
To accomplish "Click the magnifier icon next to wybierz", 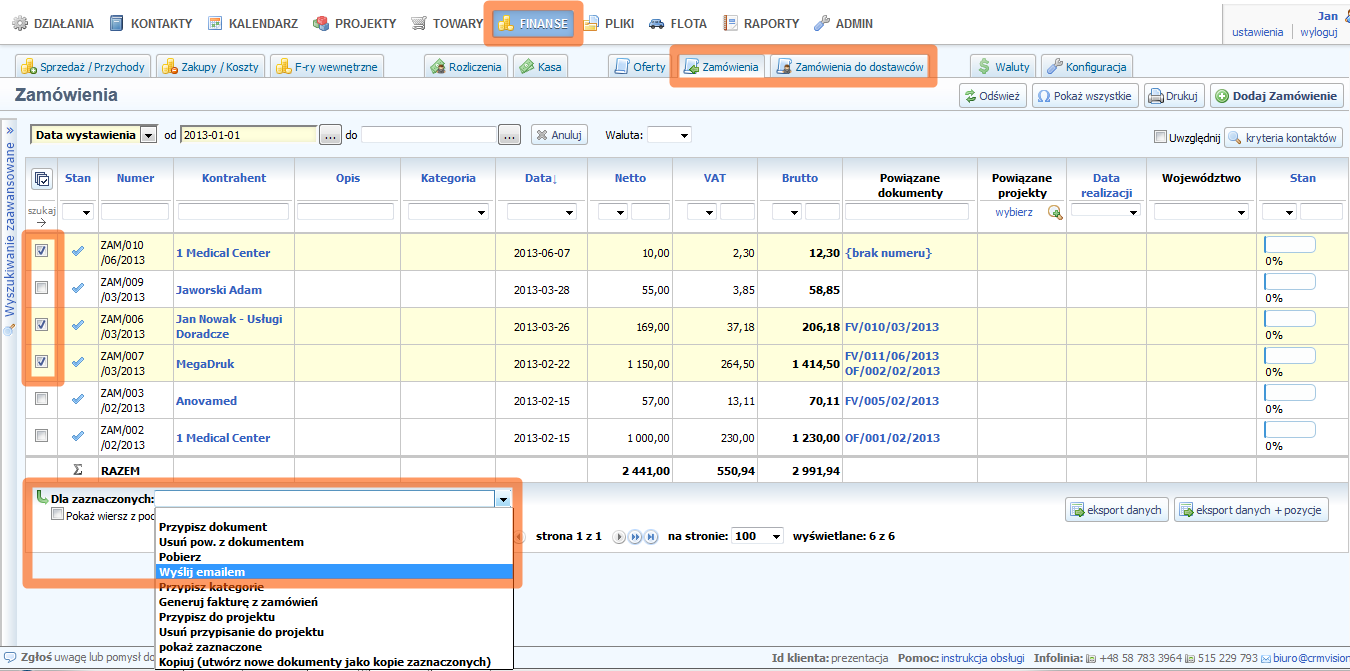I will coord(1054,212).
